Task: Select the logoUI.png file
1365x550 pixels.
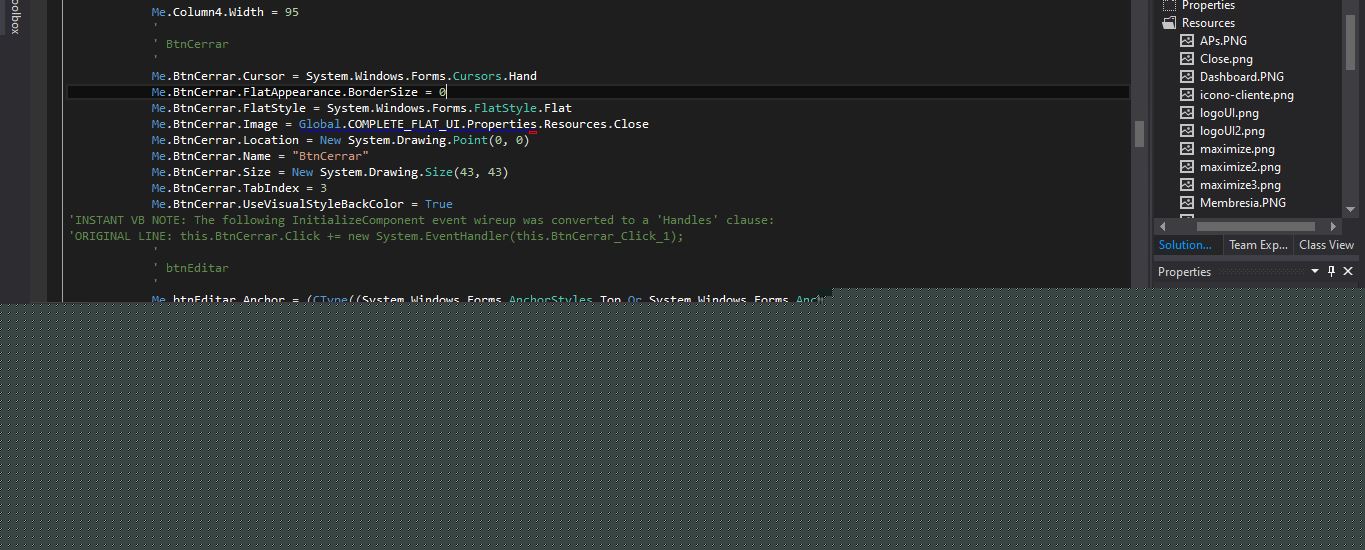Action: click(x=1229, y=113)
